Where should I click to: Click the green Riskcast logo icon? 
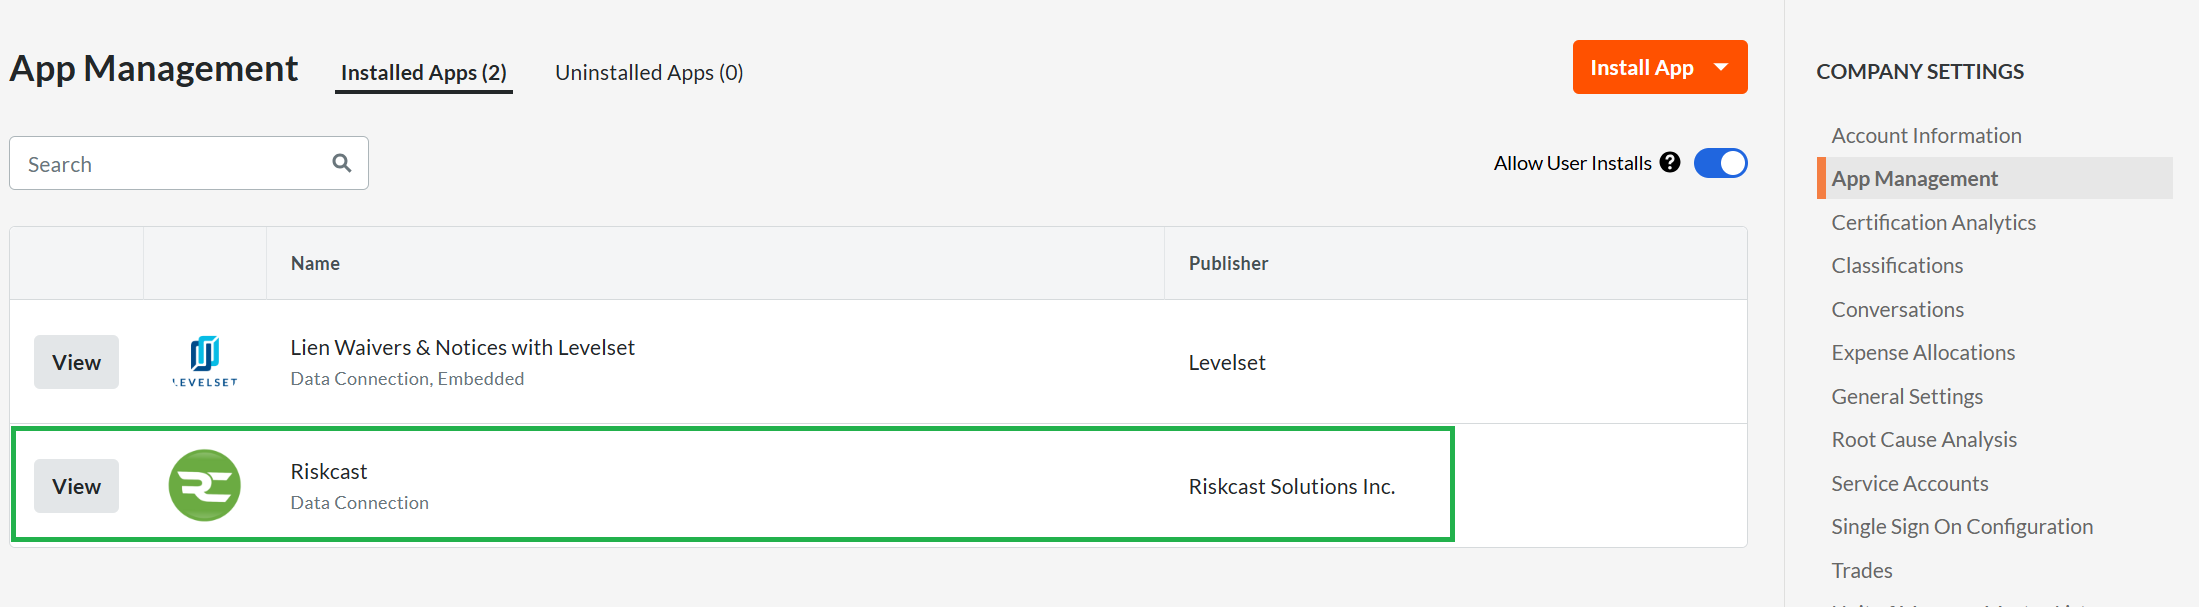pos(205,485)
